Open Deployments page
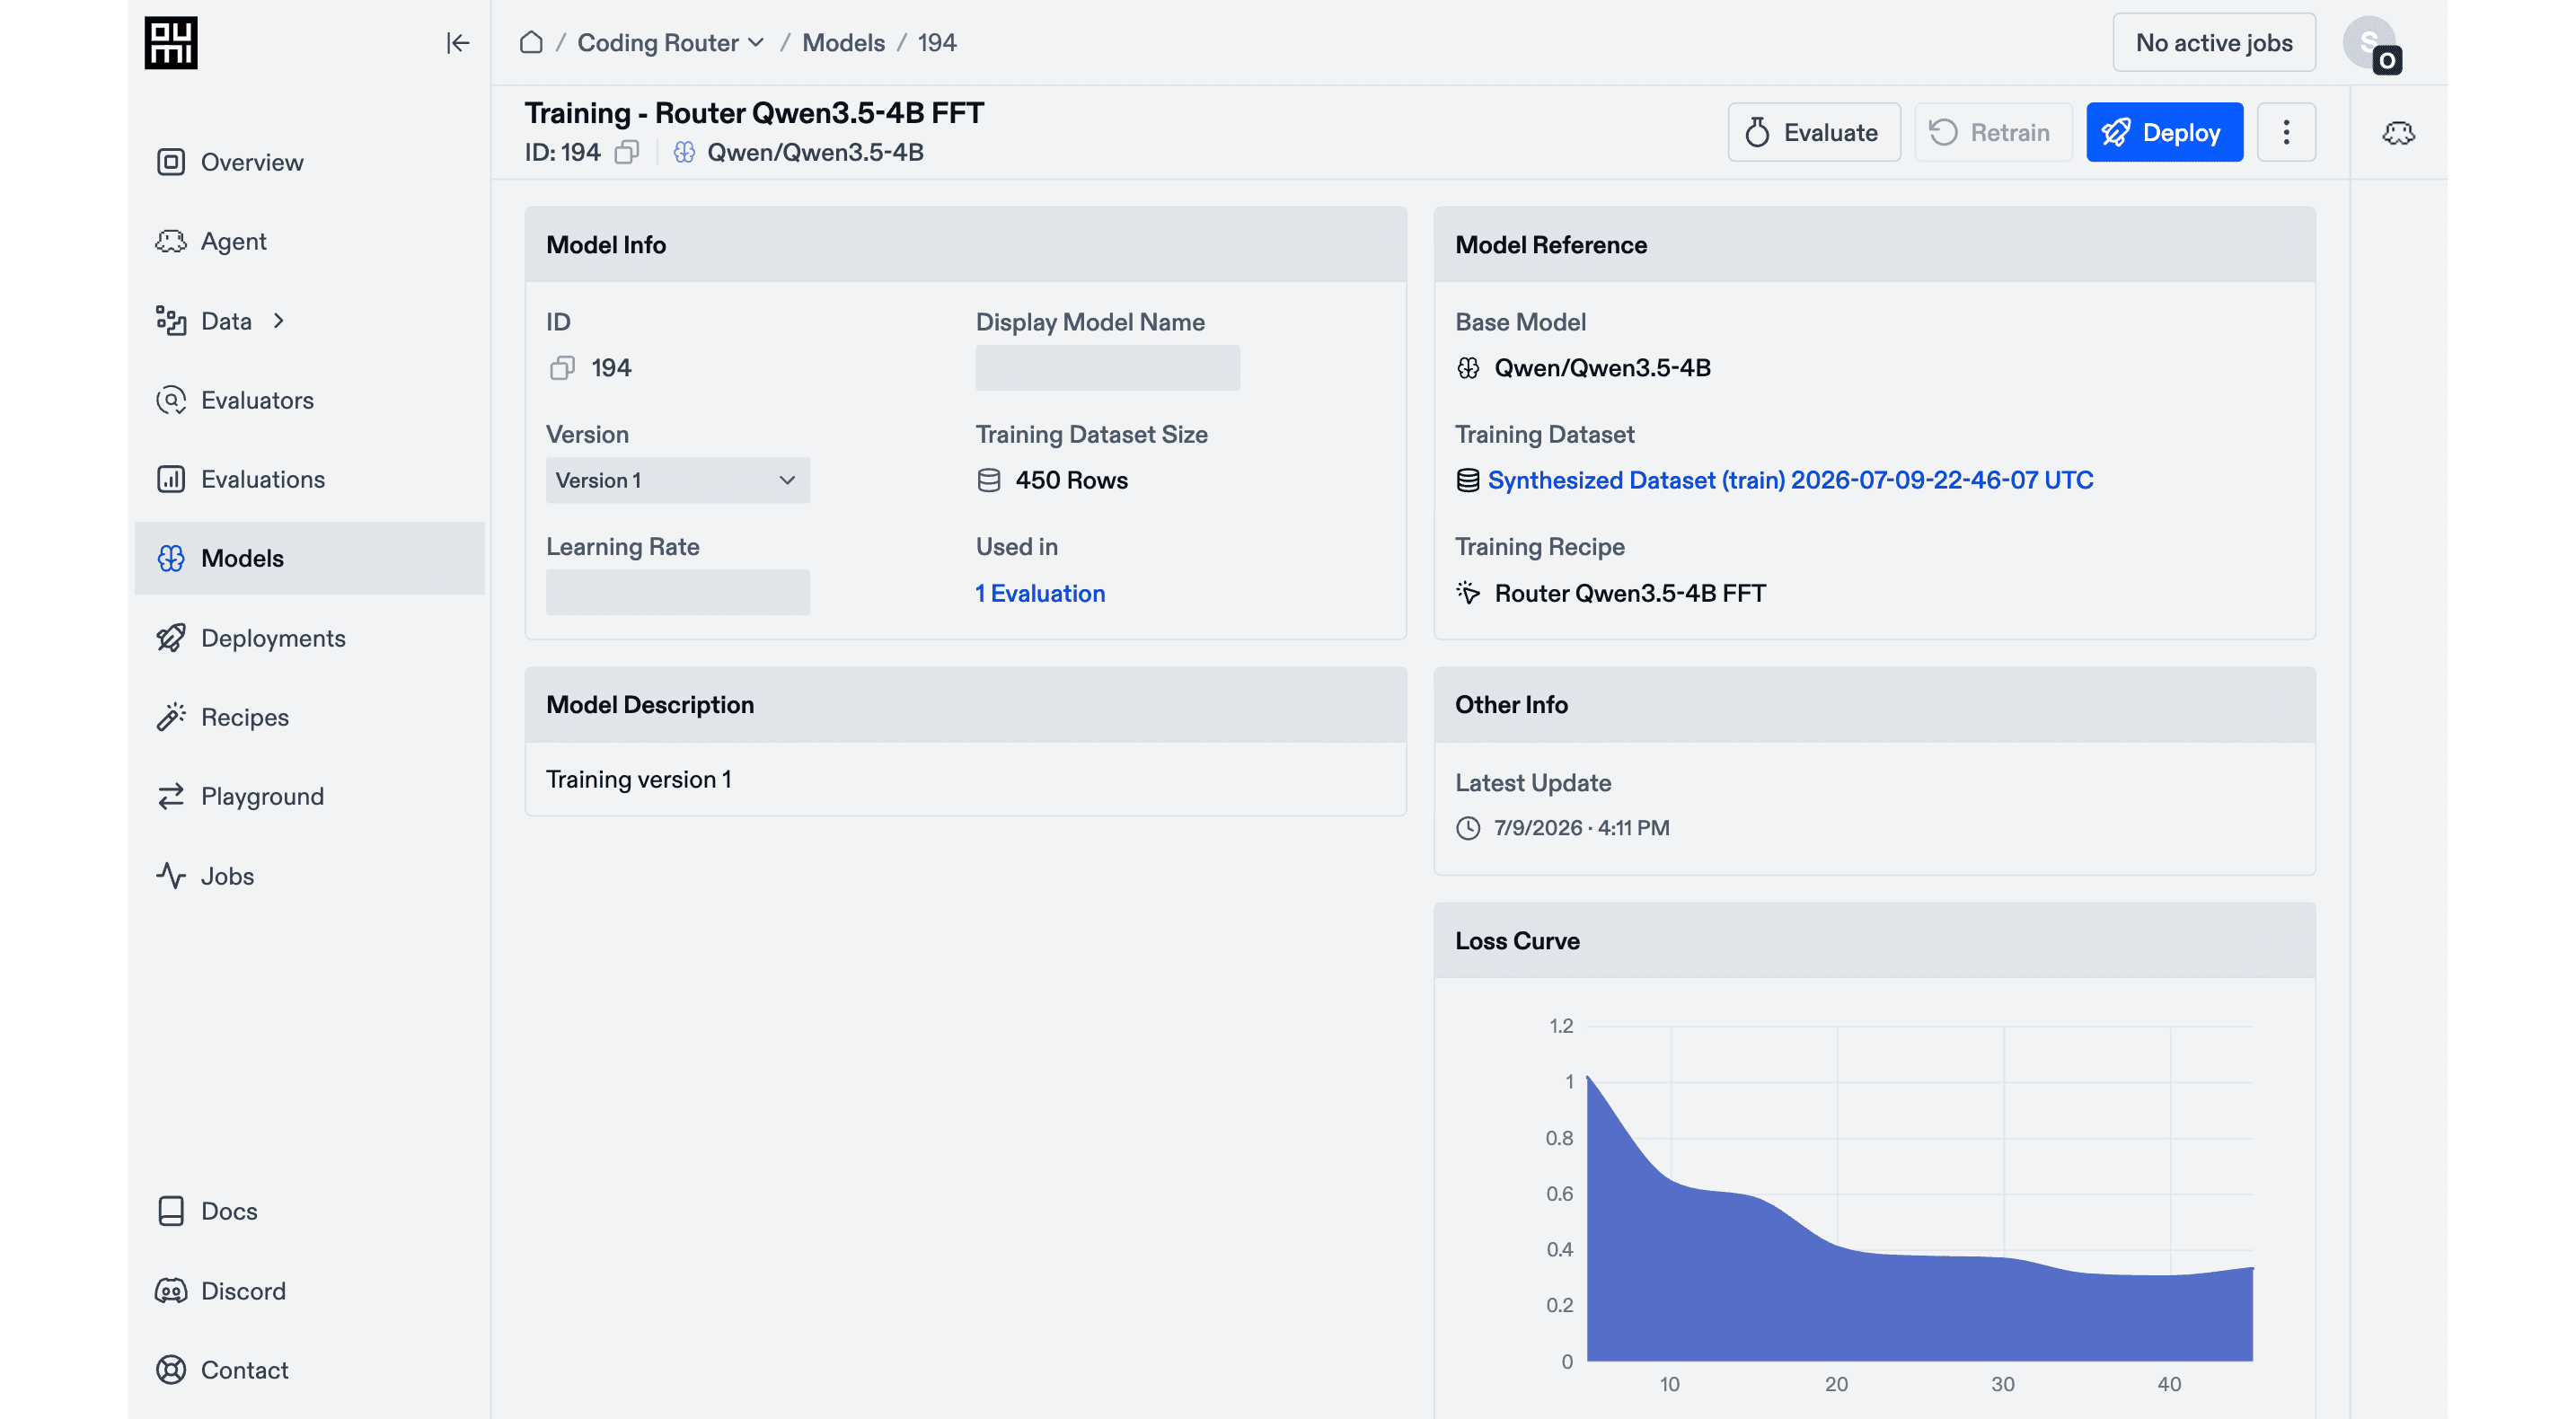Screen dimensions: 2576x1419 (x=310, y=638)
